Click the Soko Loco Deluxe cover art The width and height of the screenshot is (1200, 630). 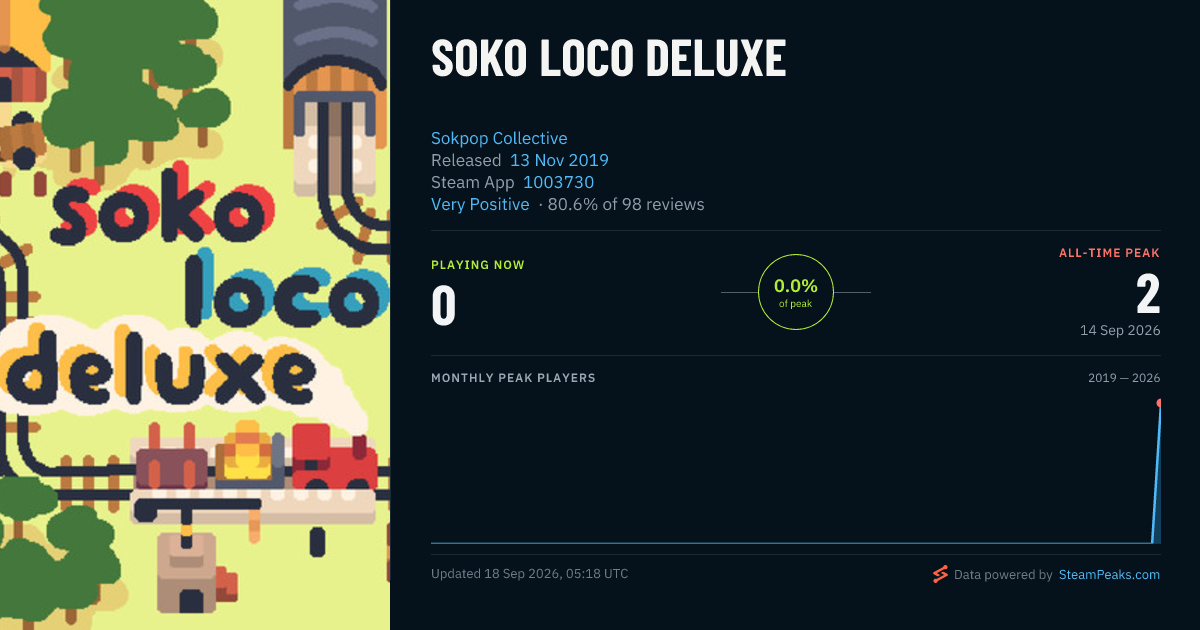click(195, 315)
